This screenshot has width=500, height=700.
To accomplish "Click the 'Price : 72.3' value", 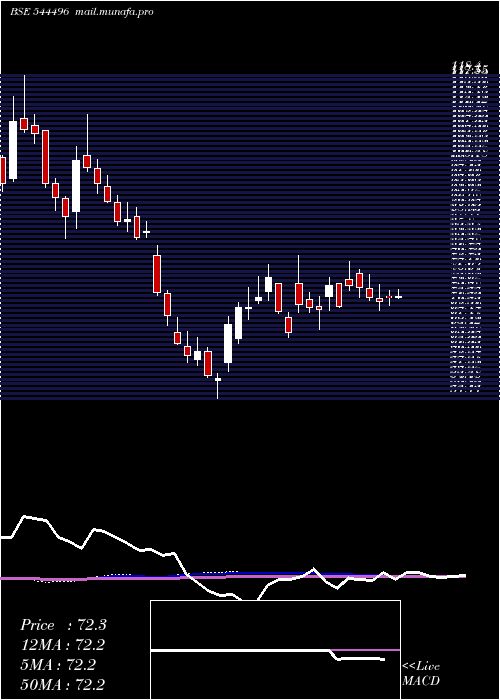I will coord(63,625).
